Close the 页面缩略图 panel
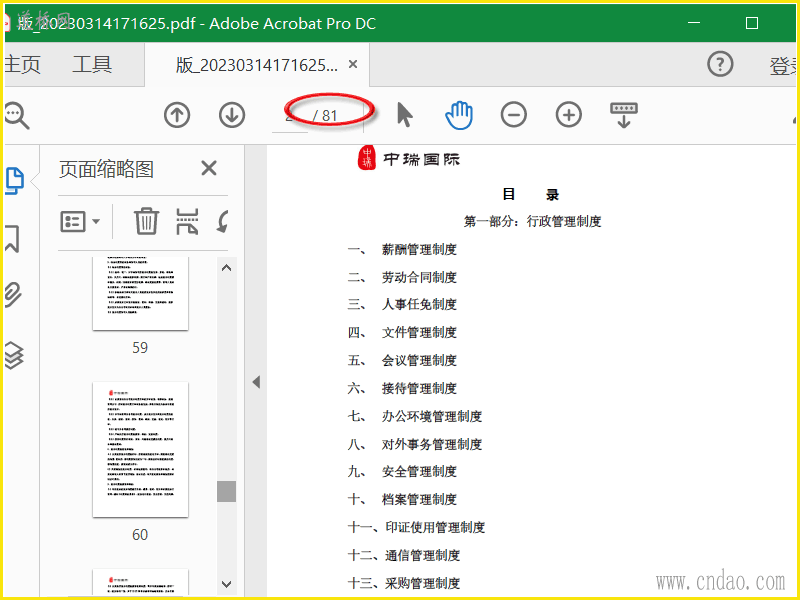Screen dimensions: 800x600 209,168
